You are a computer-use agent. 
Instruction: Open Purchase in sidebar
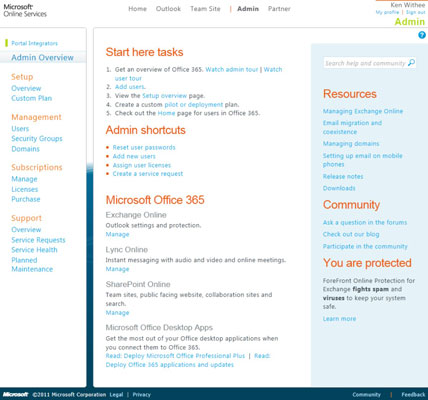click(26, 199)
